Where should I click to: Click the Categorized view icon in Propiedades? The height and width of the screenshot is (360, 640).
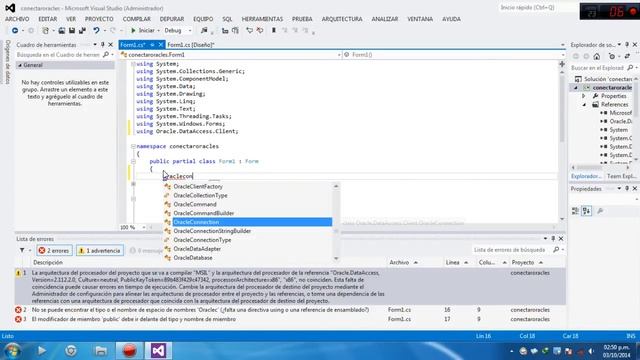pos(575,211)
